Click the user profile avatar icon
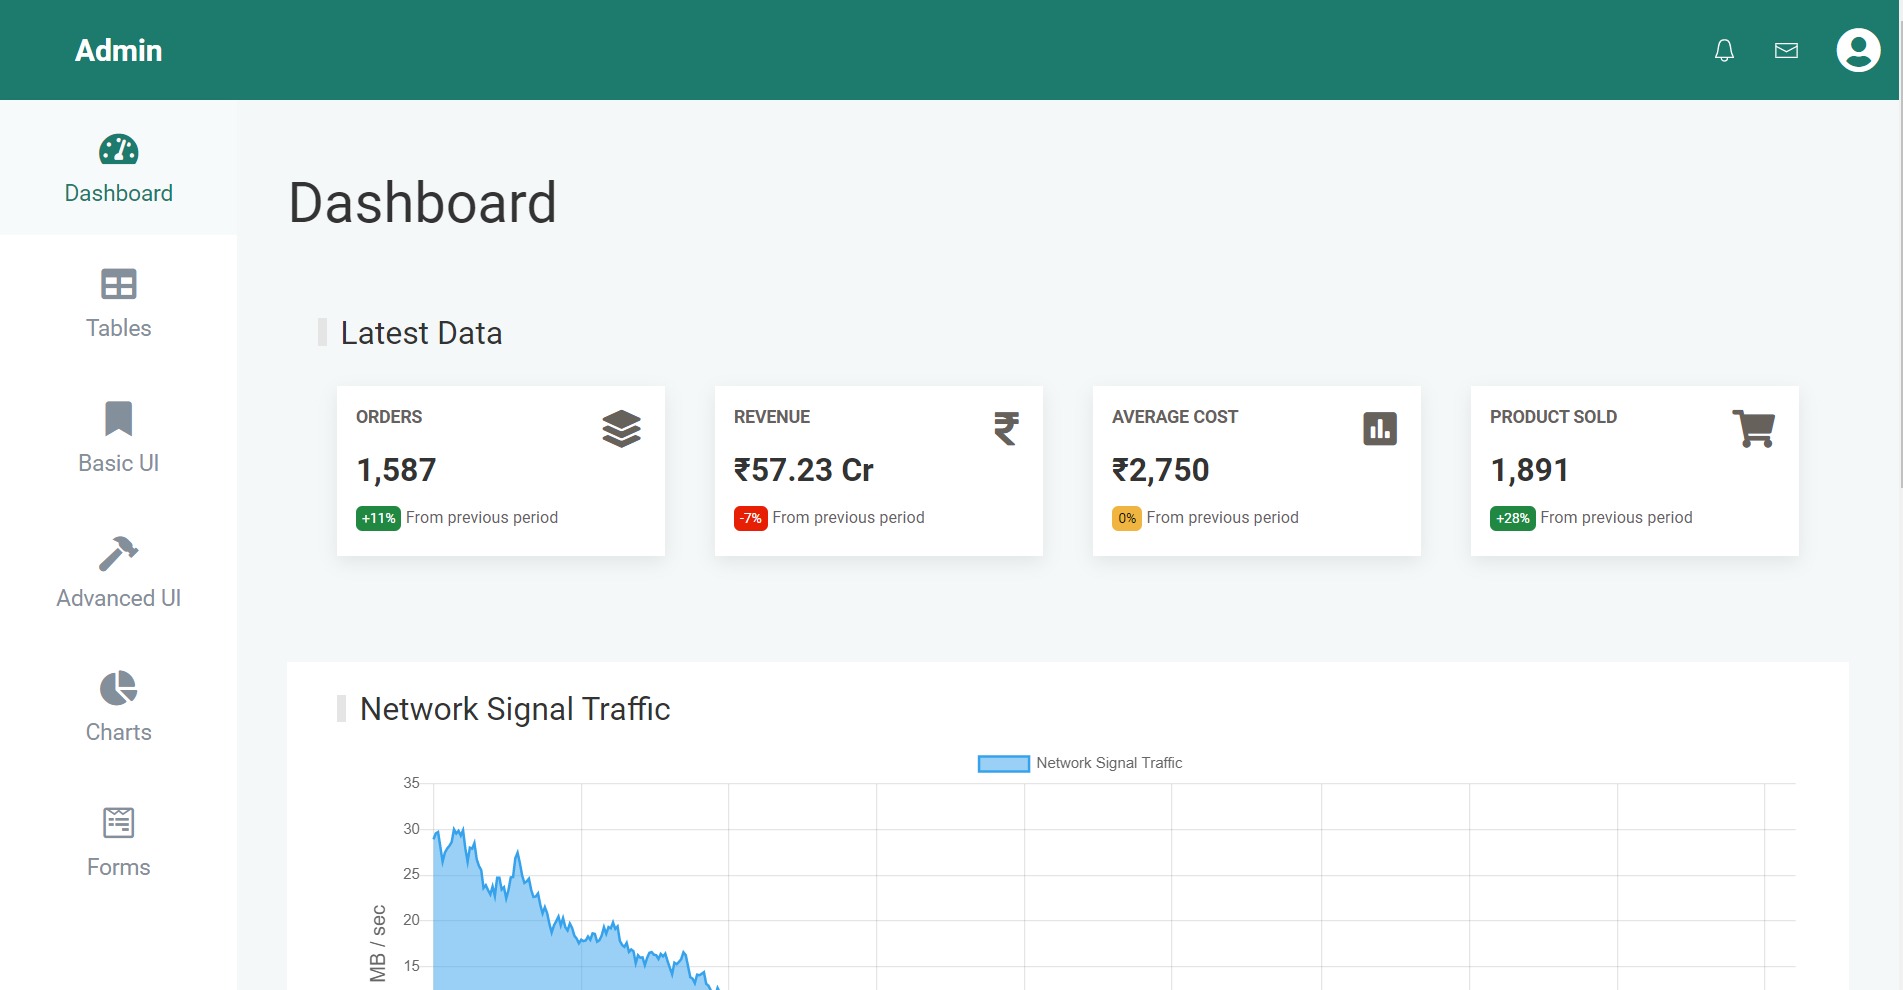The width and height of the screenshot is (1903, 990). click(1858, 50)
